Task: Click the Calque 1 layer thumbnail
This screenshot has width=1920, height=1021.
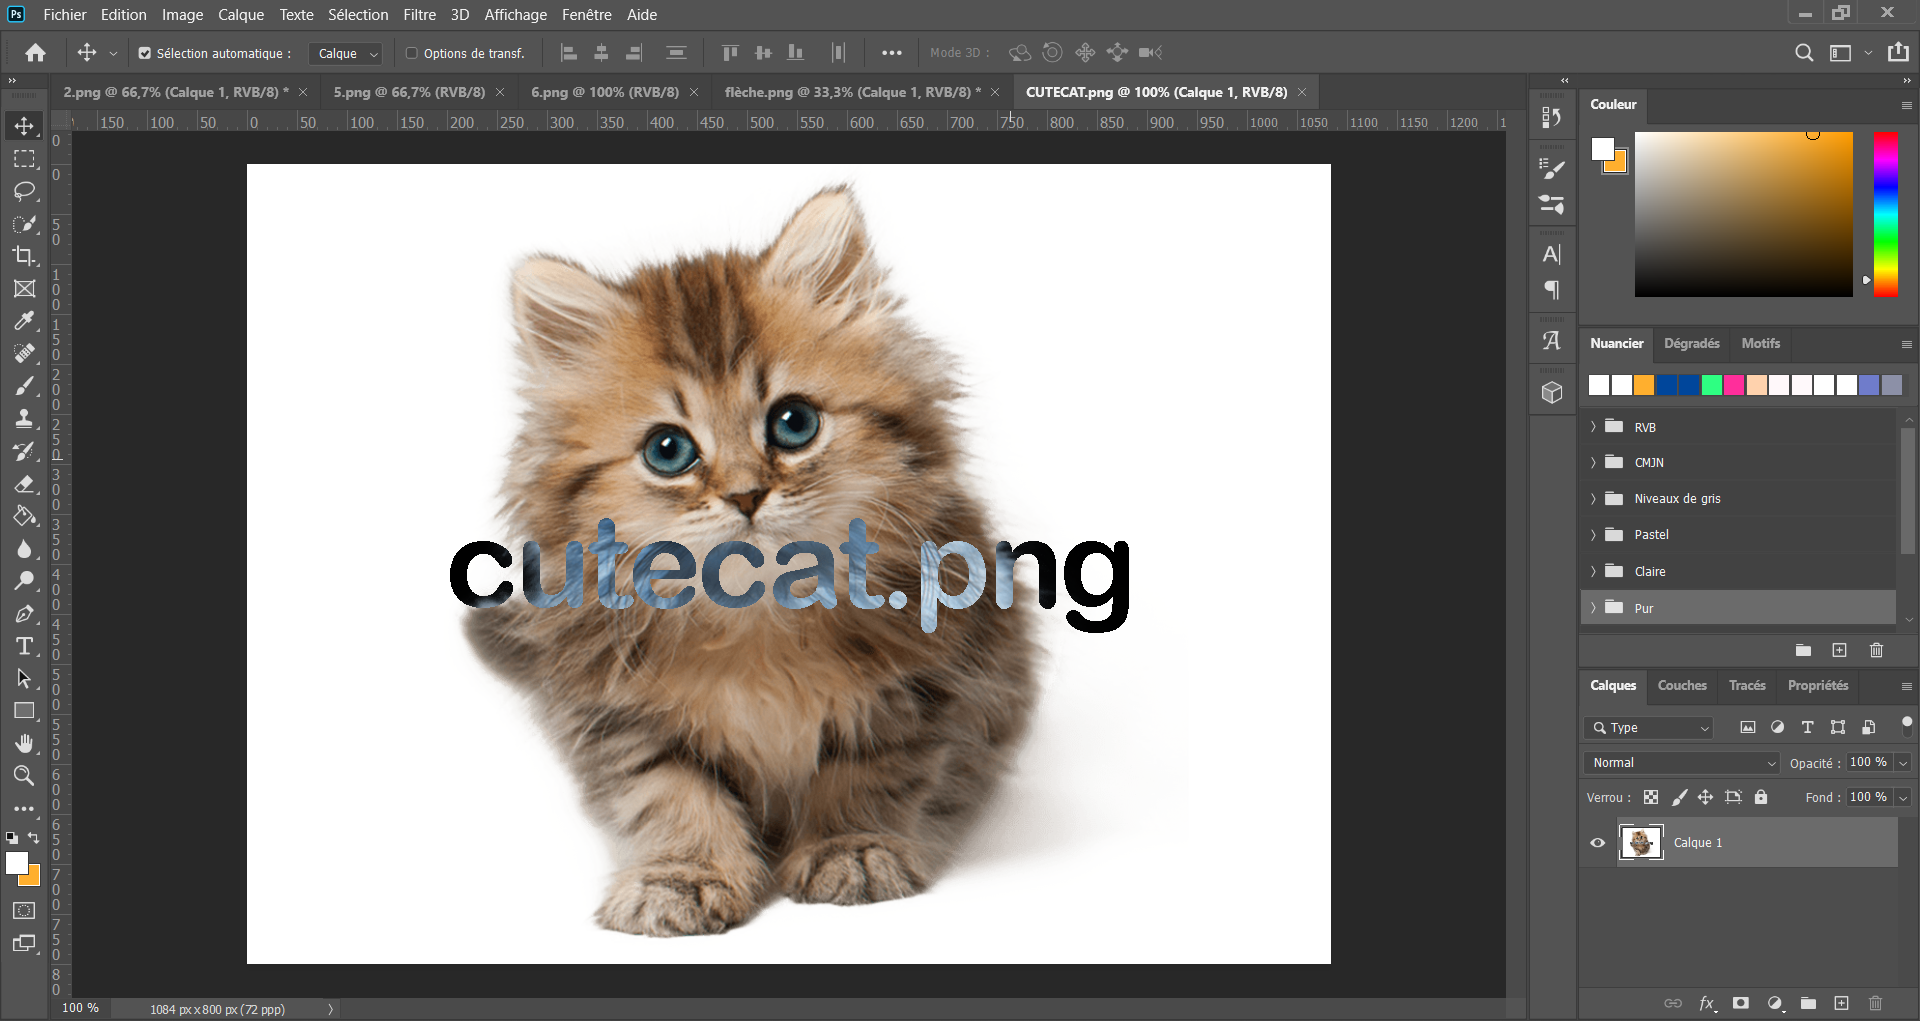Action: click(x=1641, y=842)
